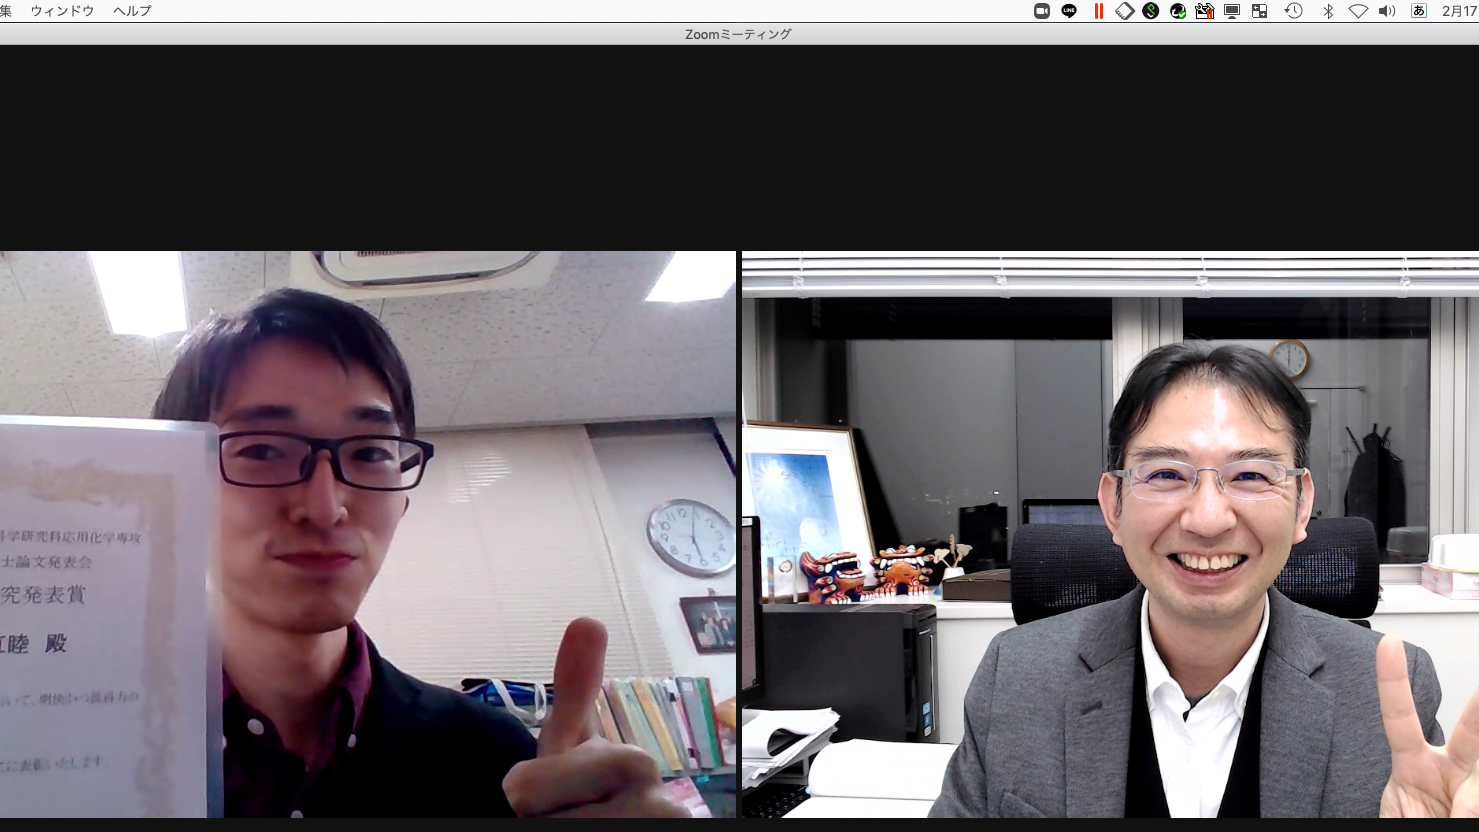Screen dimensions: 1479x832
Task: Open the volume control in menu bar
Action: pyautogui.click(x=1387, y=11)
